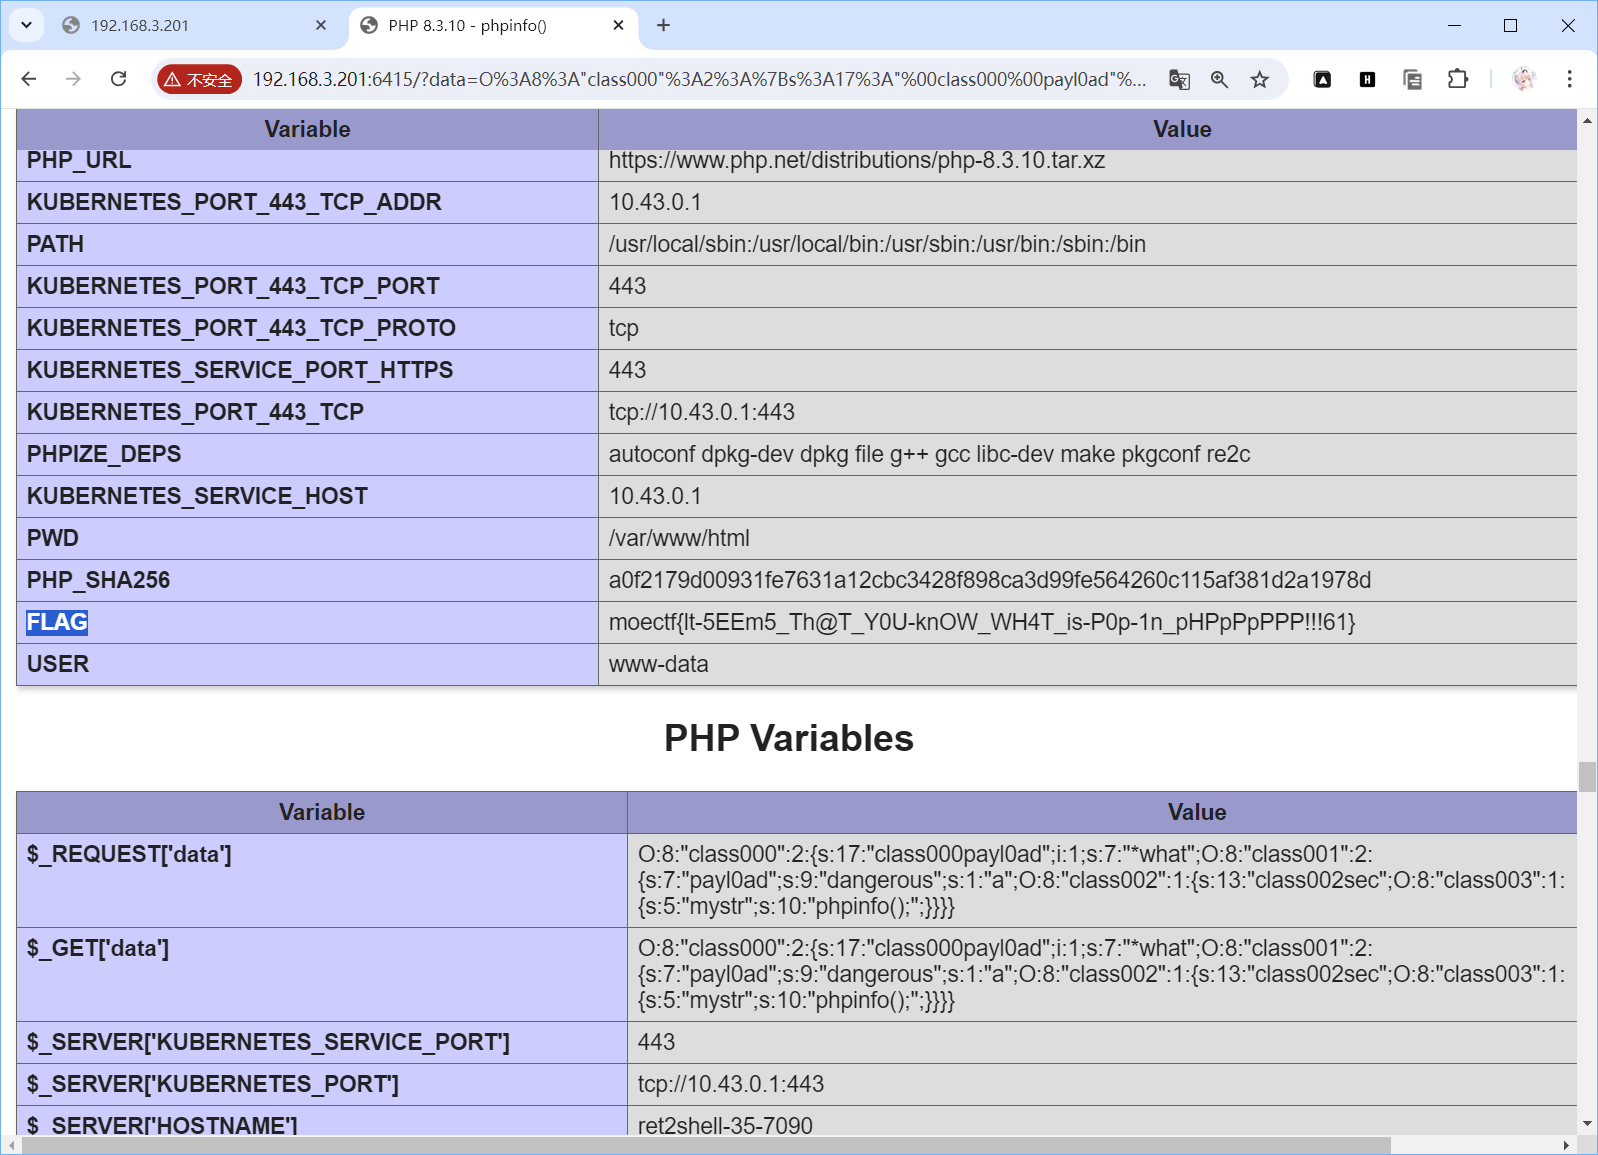Click the PHP Variables heading
The height and width of the screenshot is (1155, 1598).
[x=789, y=738]
